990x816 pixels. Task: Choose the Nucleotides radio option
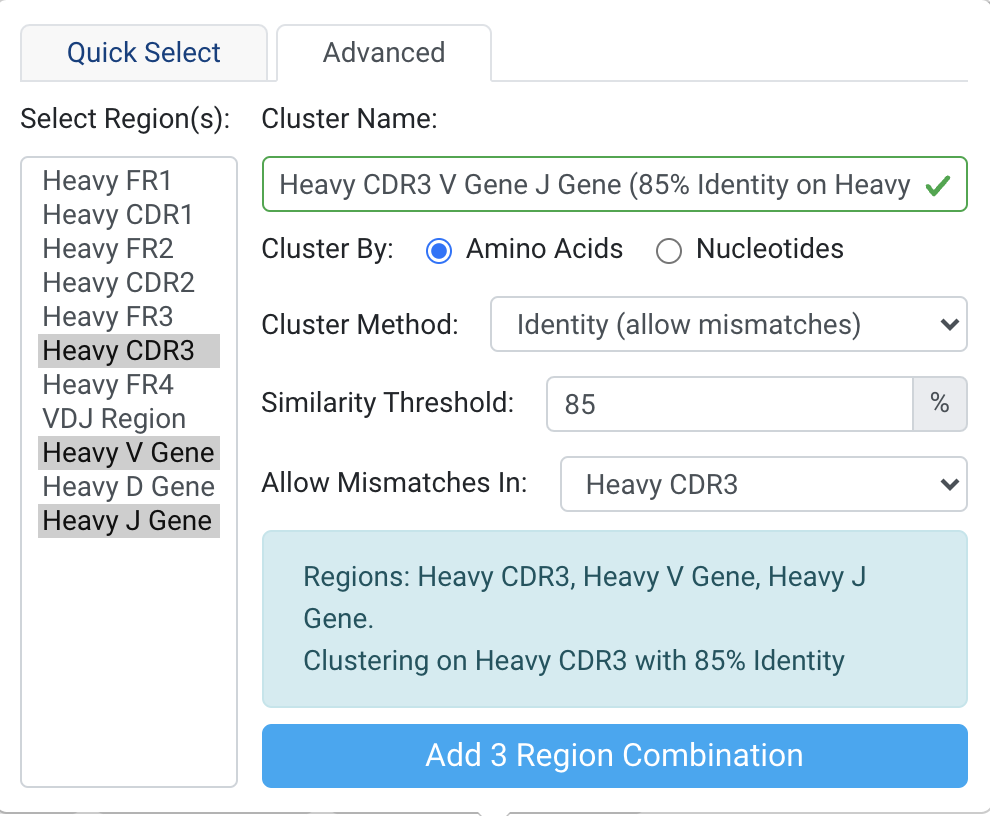[668, 250]
